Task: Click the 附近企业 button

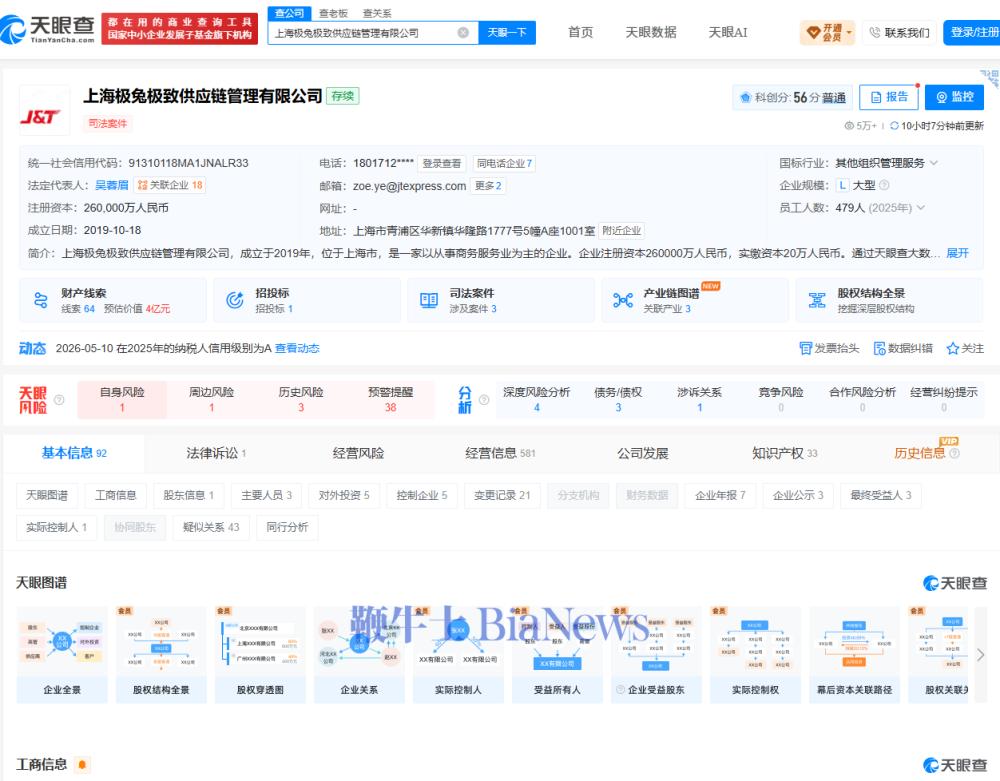Action: pos(622,230)
